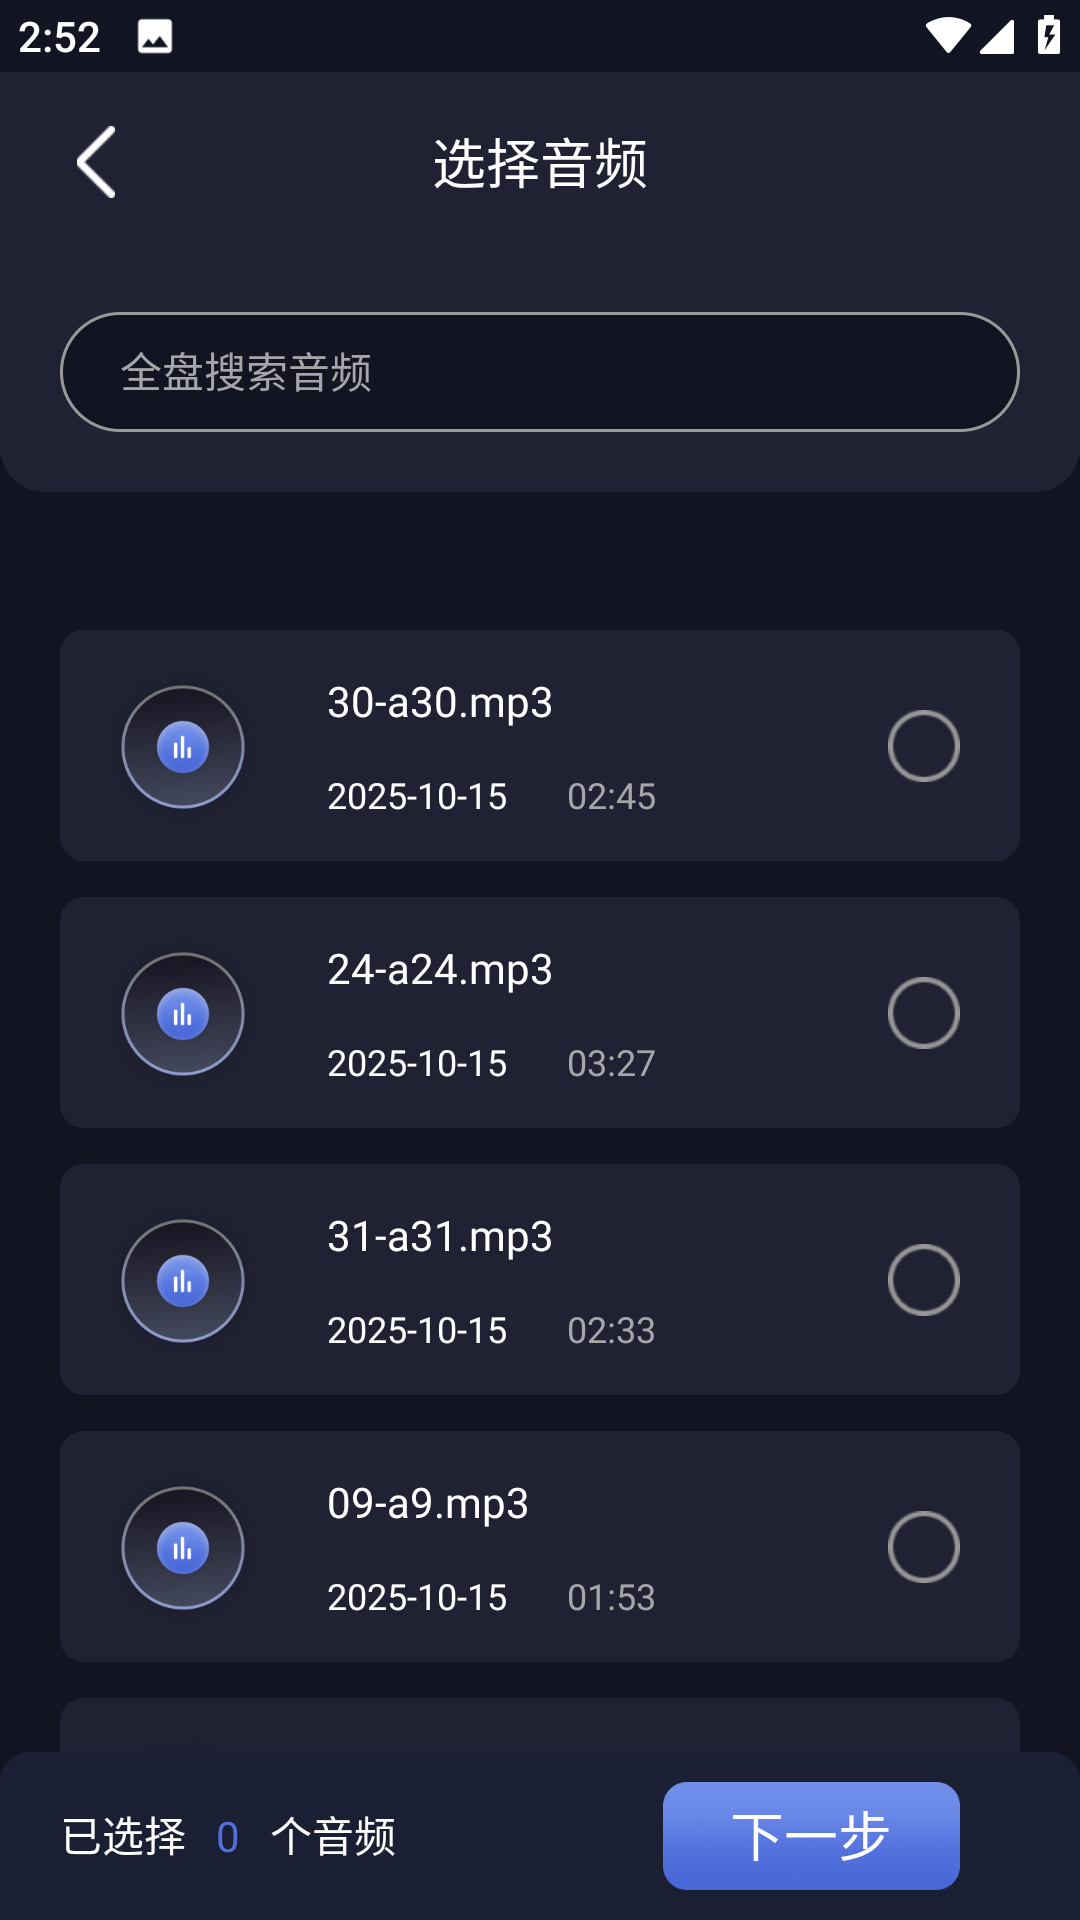Tap the audio icon for 24-a24.mp3

tap(183, 1014)
